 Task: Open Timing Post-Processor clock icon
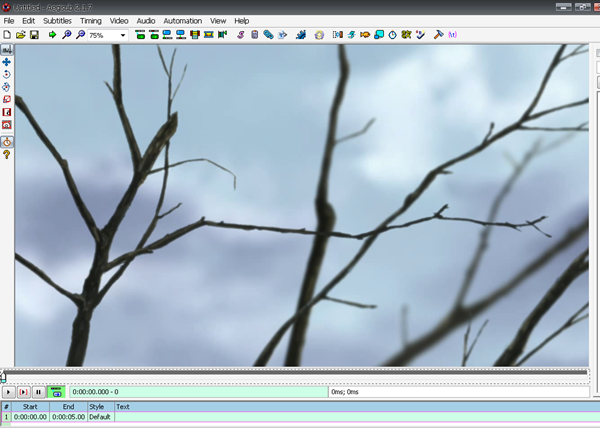point(393,35)
